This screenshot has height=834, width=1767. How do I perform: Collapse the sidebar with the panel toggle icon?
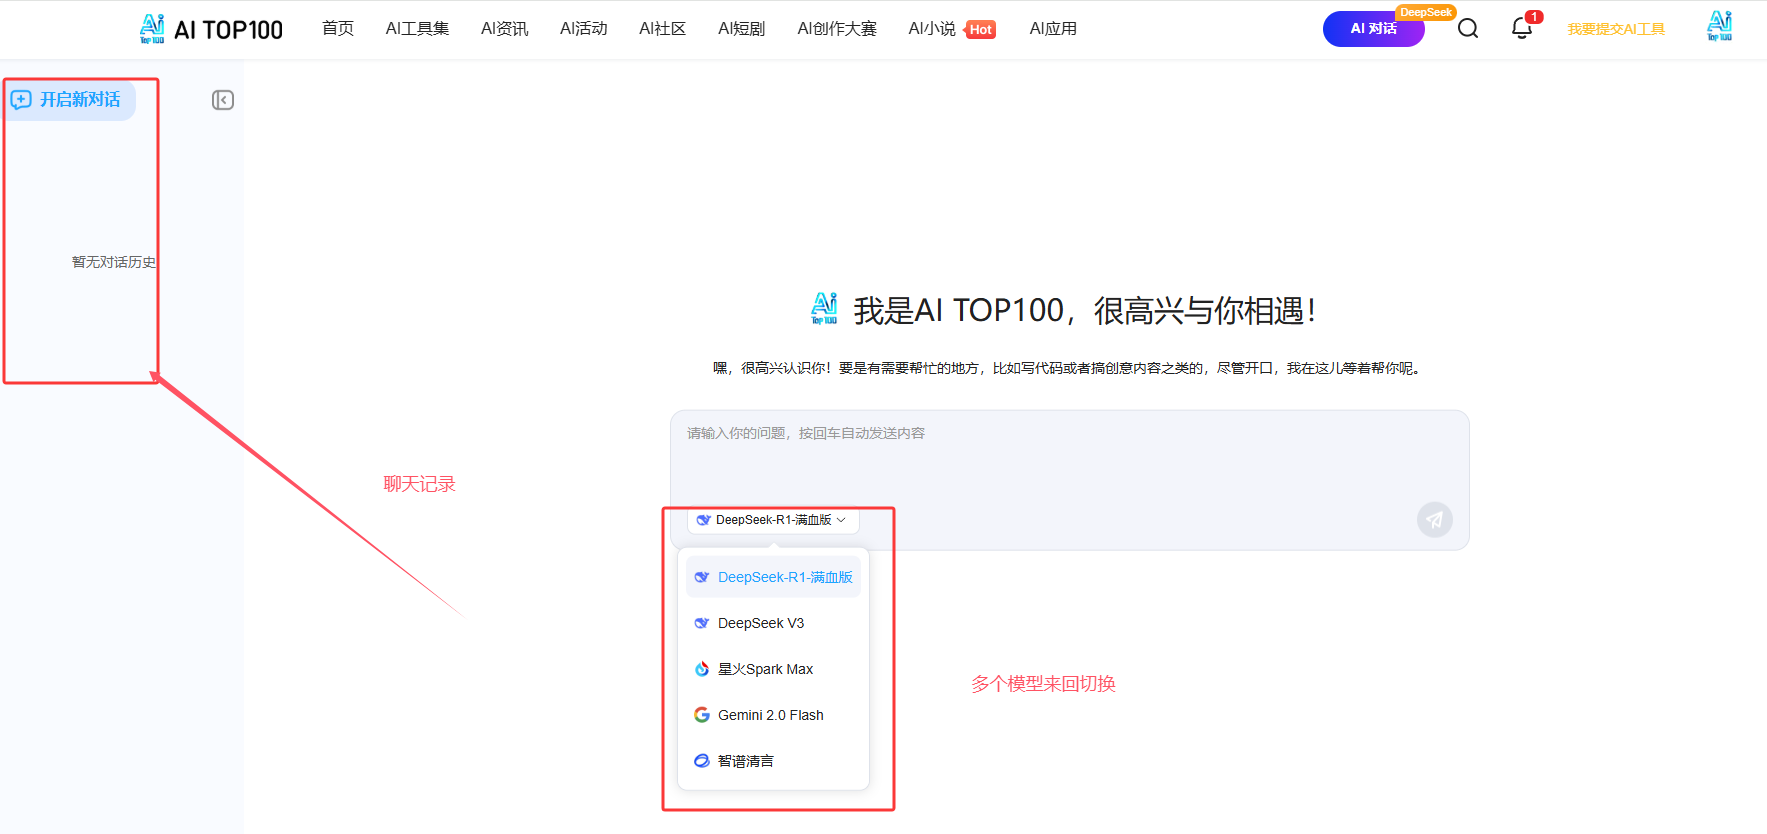[223, 100]
